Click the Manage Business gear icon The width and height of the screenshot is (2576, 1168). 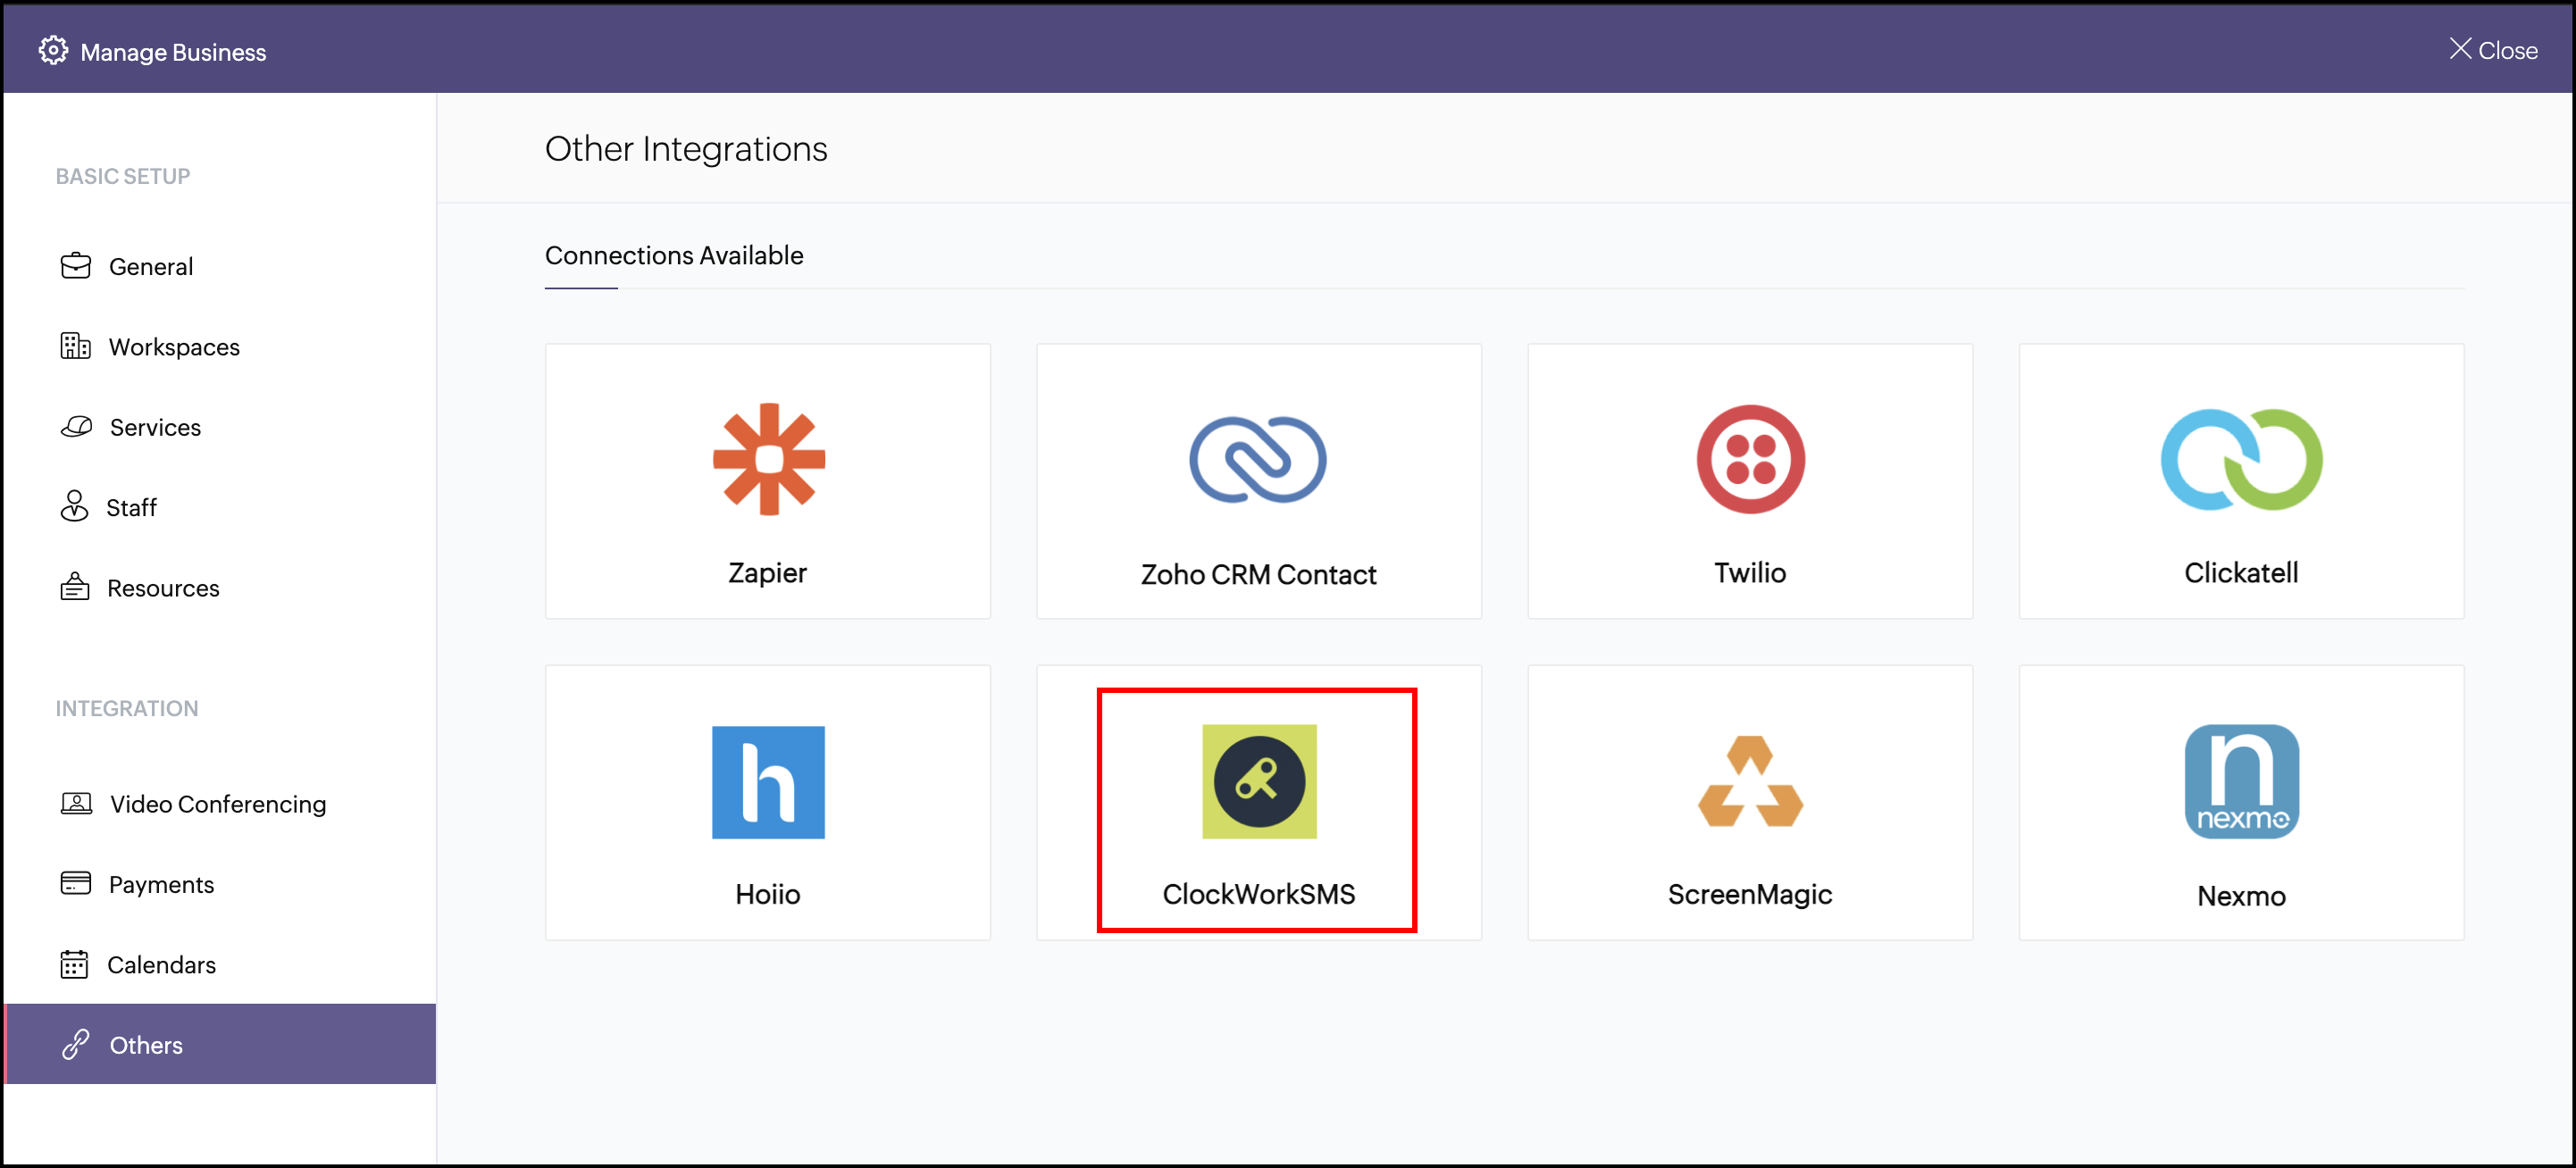click(53, 50)
